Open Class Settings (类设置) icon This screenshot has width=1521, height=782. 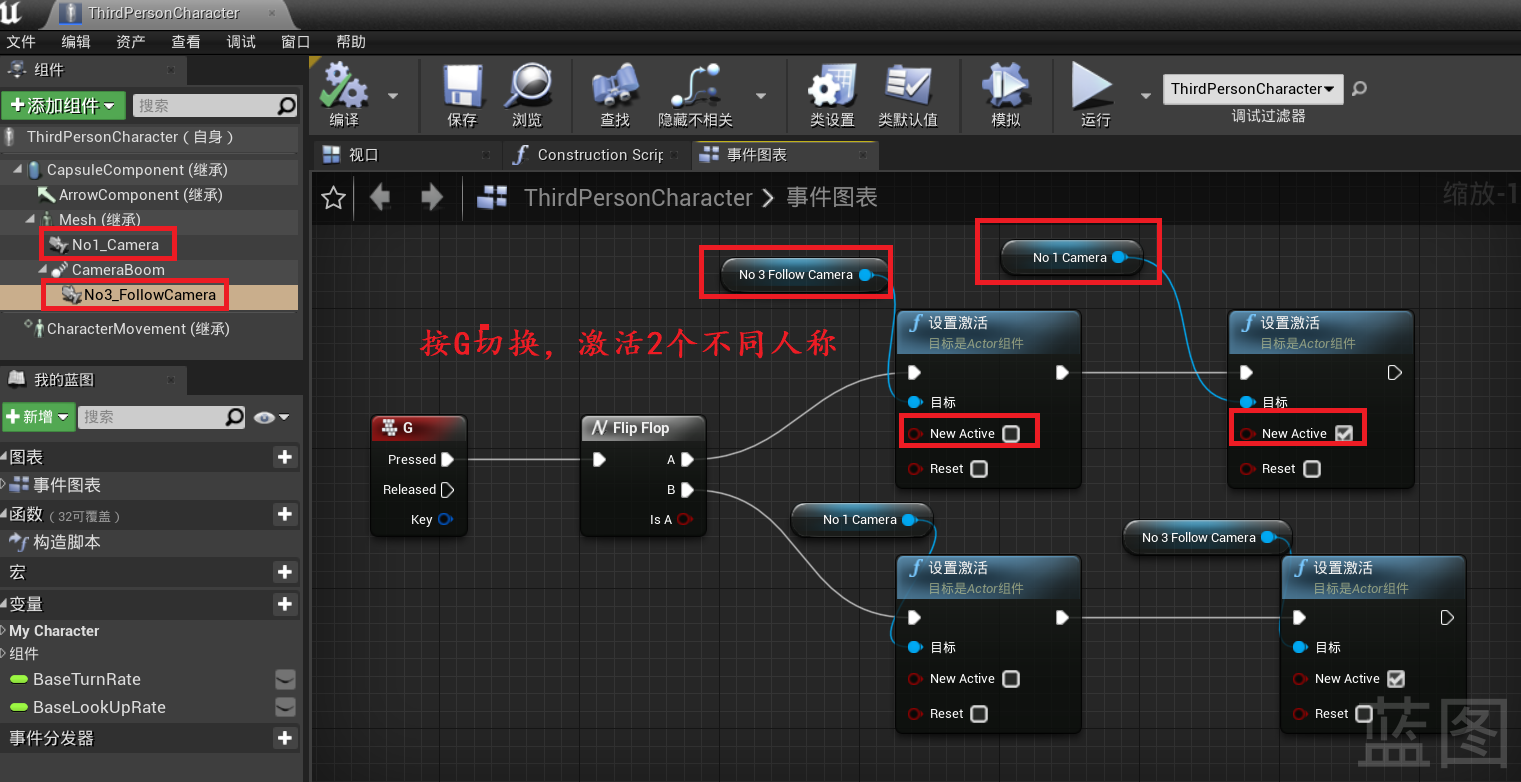(832, 87)
